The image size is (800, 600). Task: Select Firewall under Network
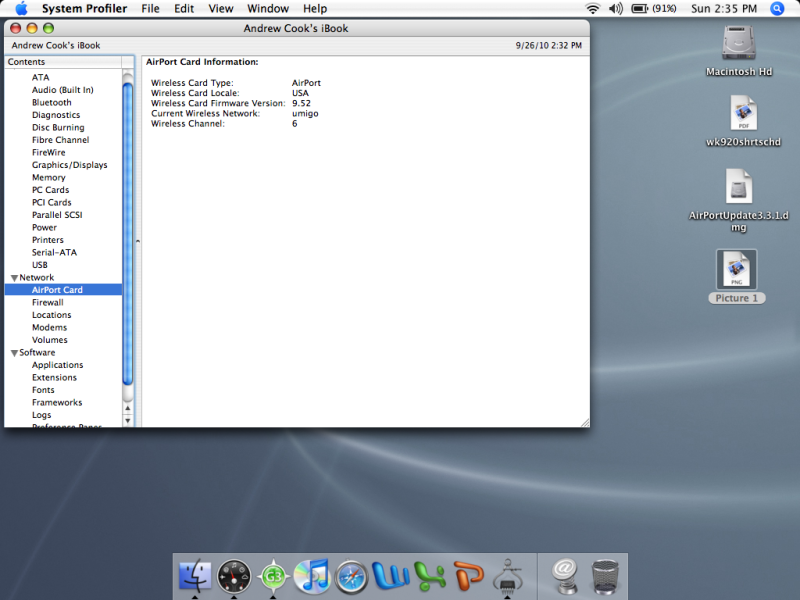[48, 303]
